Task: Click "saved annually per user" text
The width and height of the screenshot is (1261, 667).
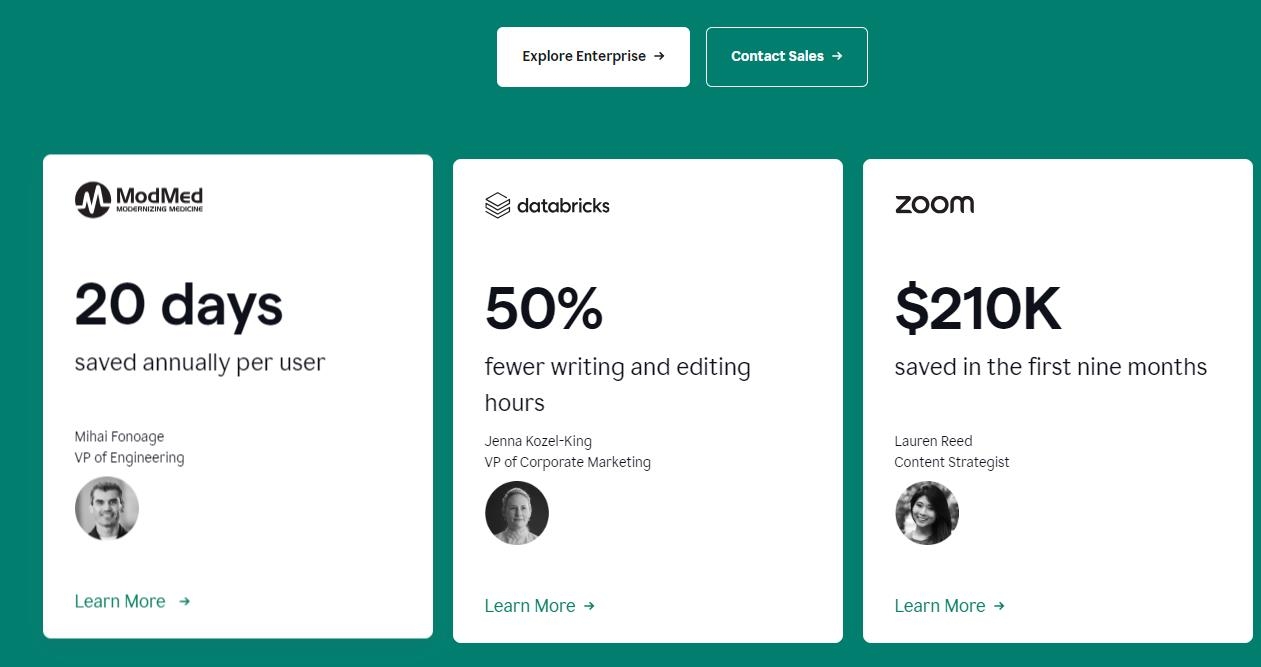Action: 200,362
